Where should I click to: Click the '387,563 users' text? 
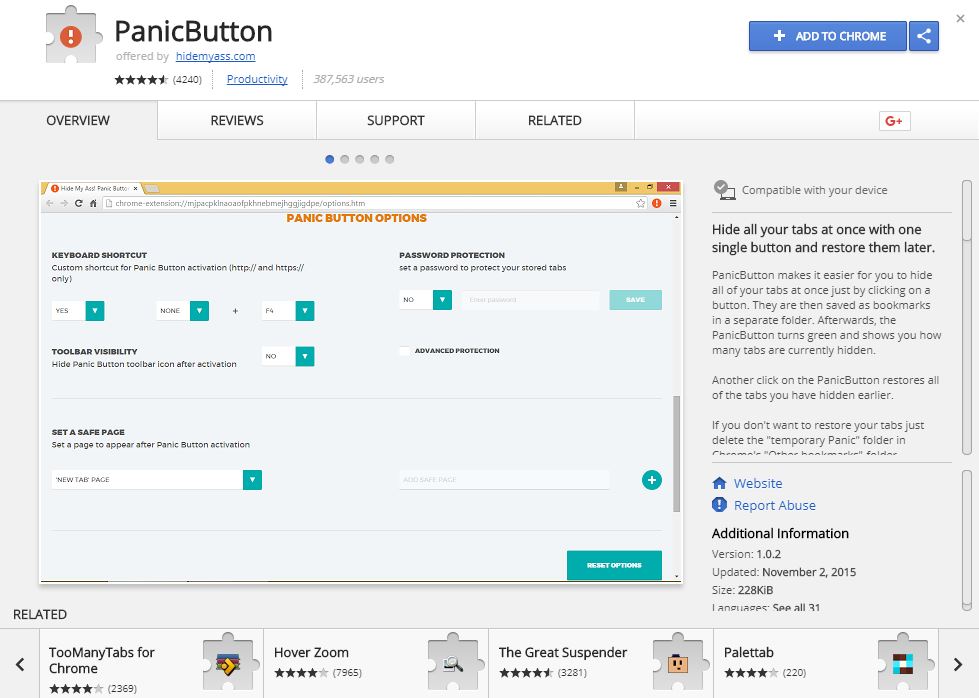[x=348, y=79]
